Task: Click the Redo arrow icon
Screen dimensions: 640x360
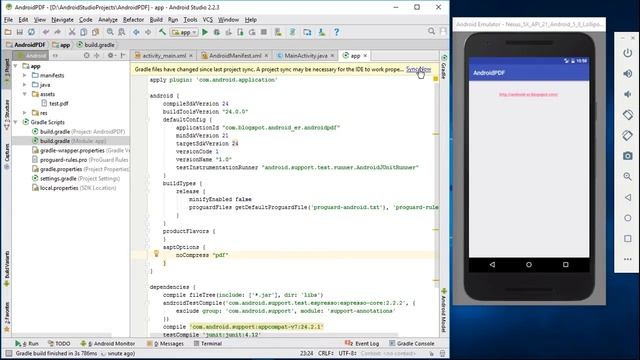Action: pyautogui.click(x=58, y=32)
